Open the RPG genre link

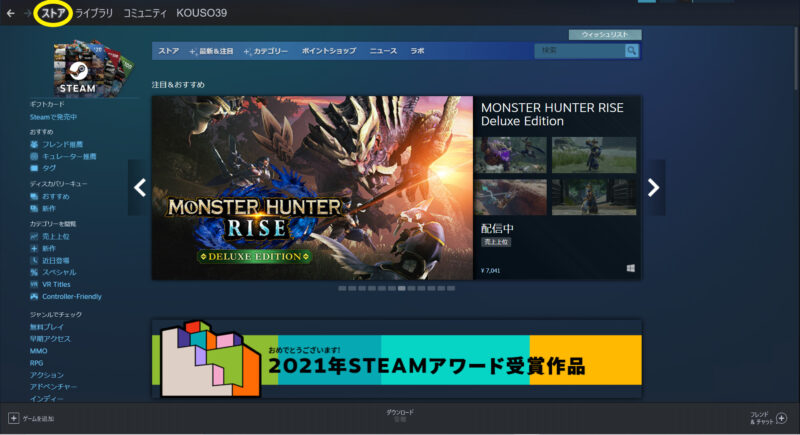point(36,363)
